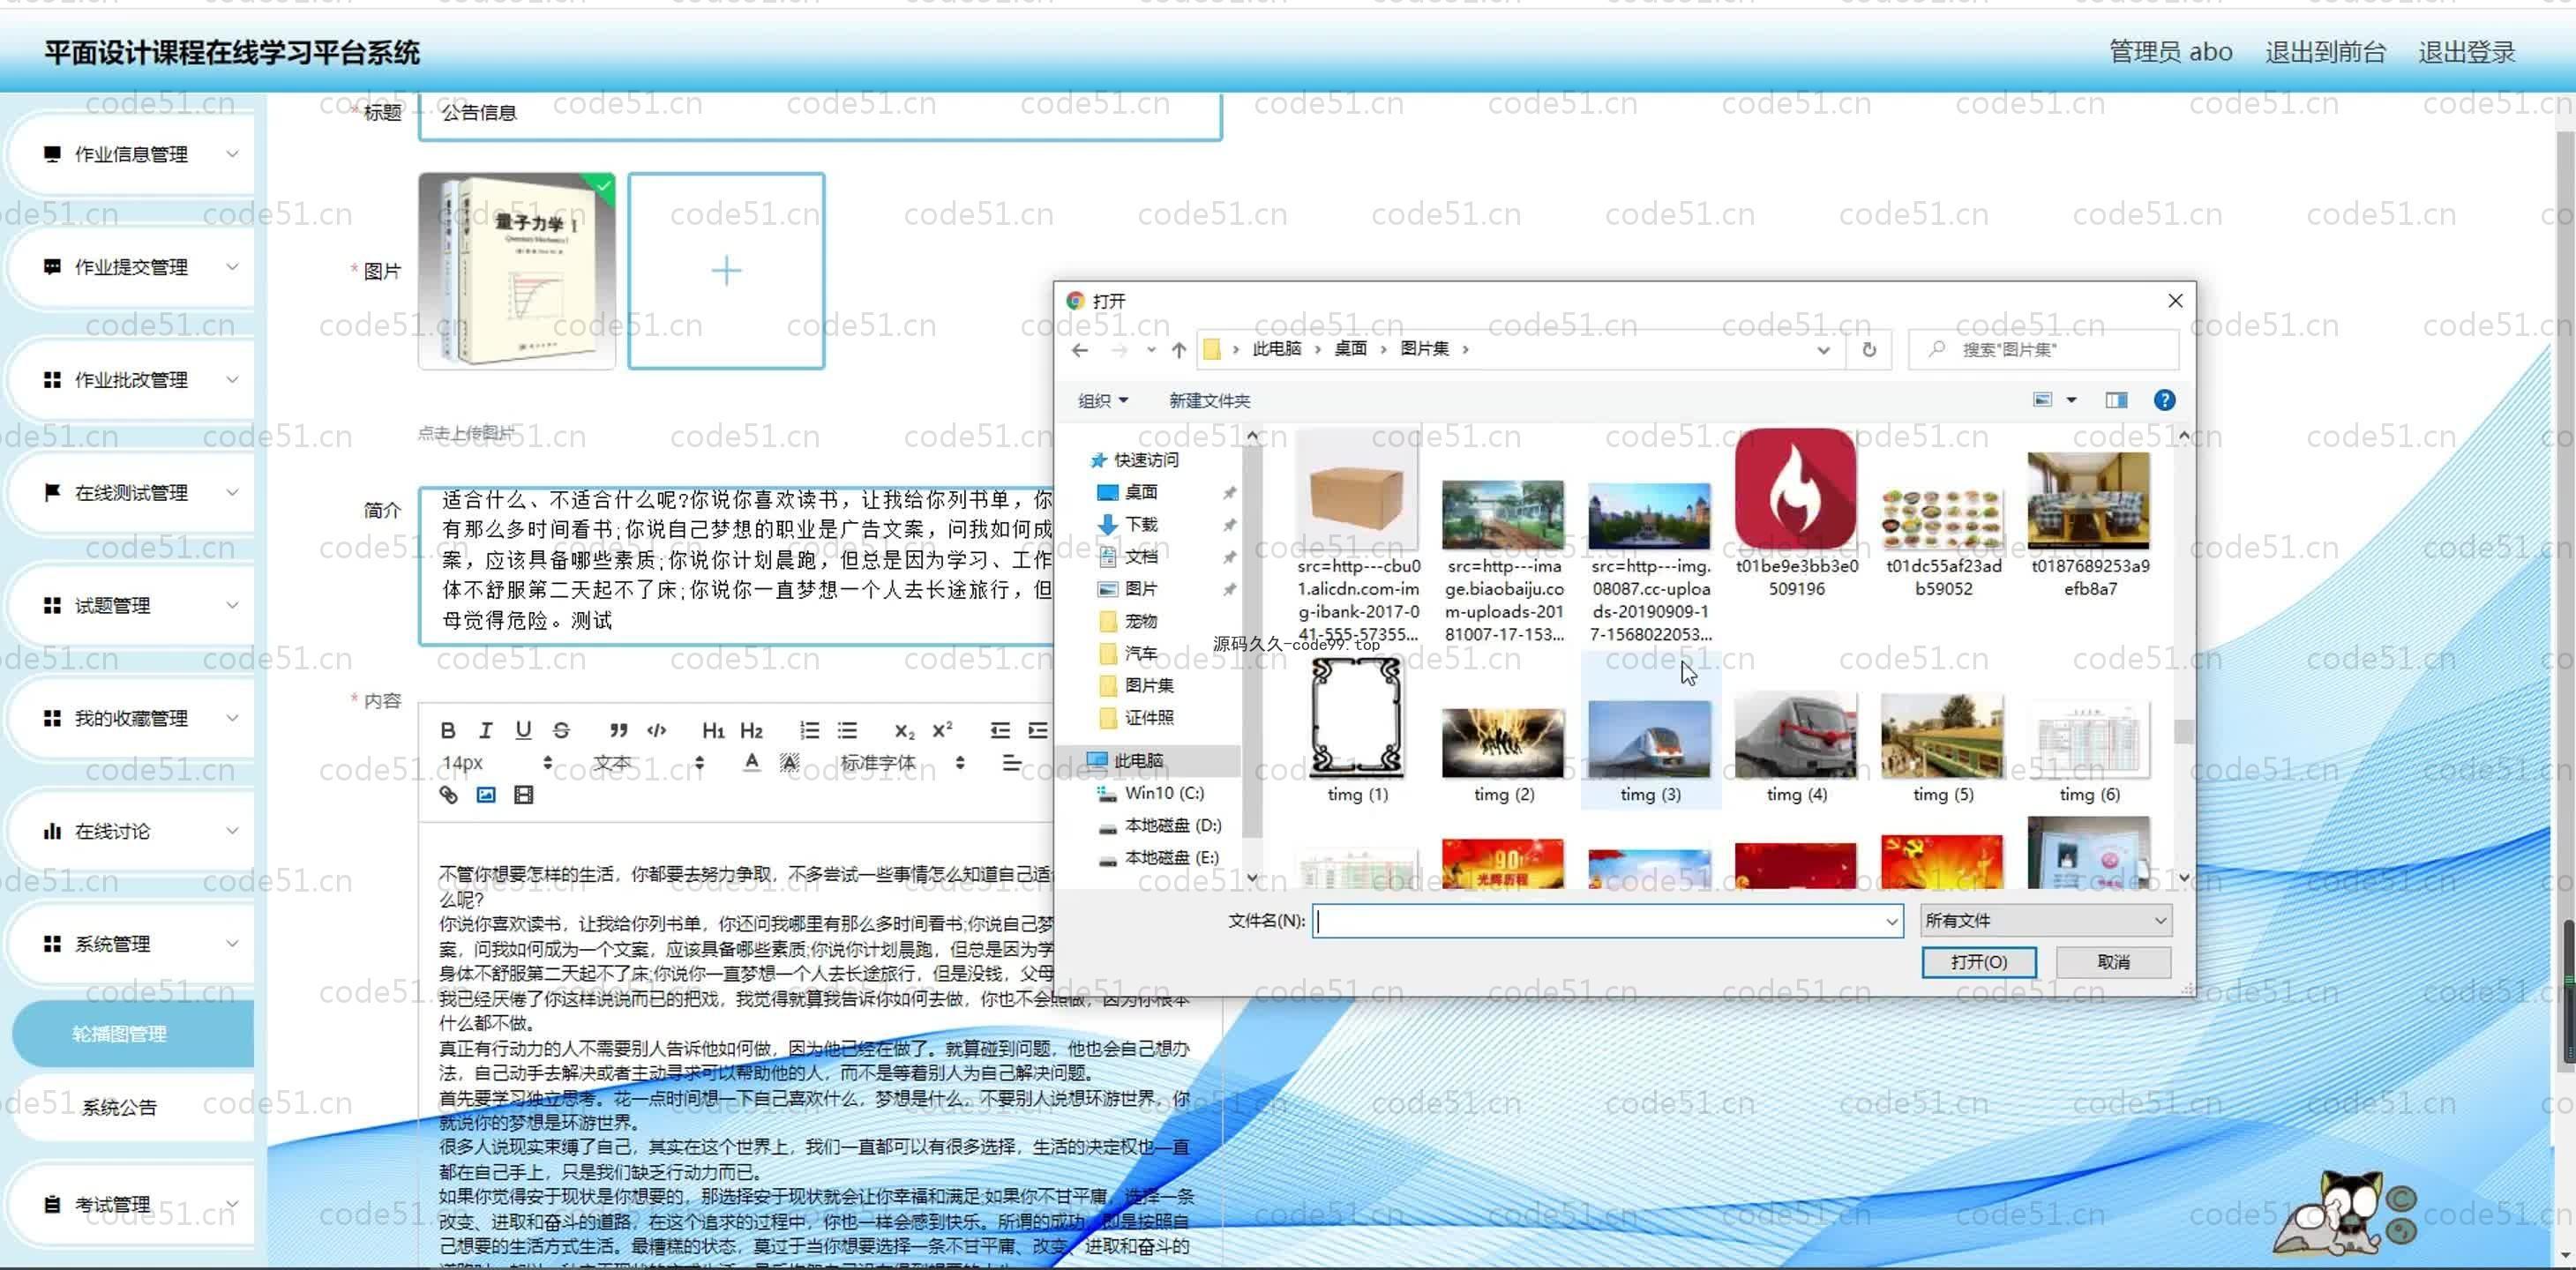The width and height of the screenshot is (2576, 1270).
Task: Insert hyperlink in editor
Action: pyautogui.click(x=448, y=795)
